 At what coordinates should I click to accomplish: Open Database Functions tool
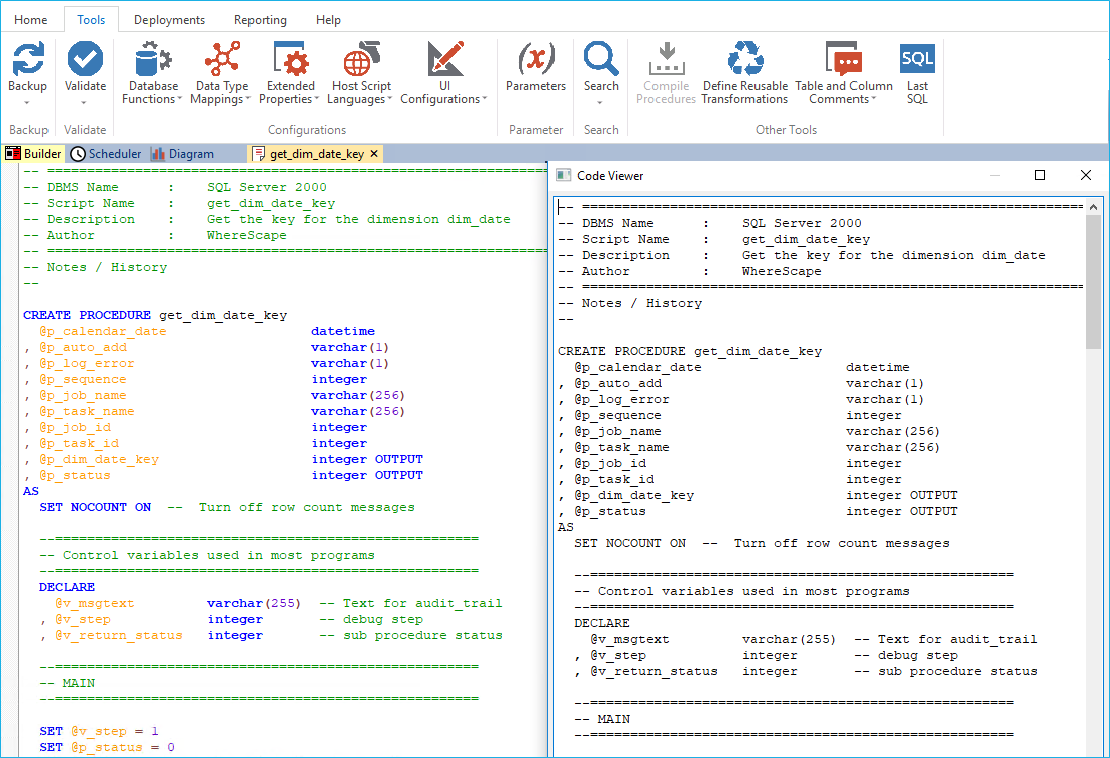[x=153, y=60]
